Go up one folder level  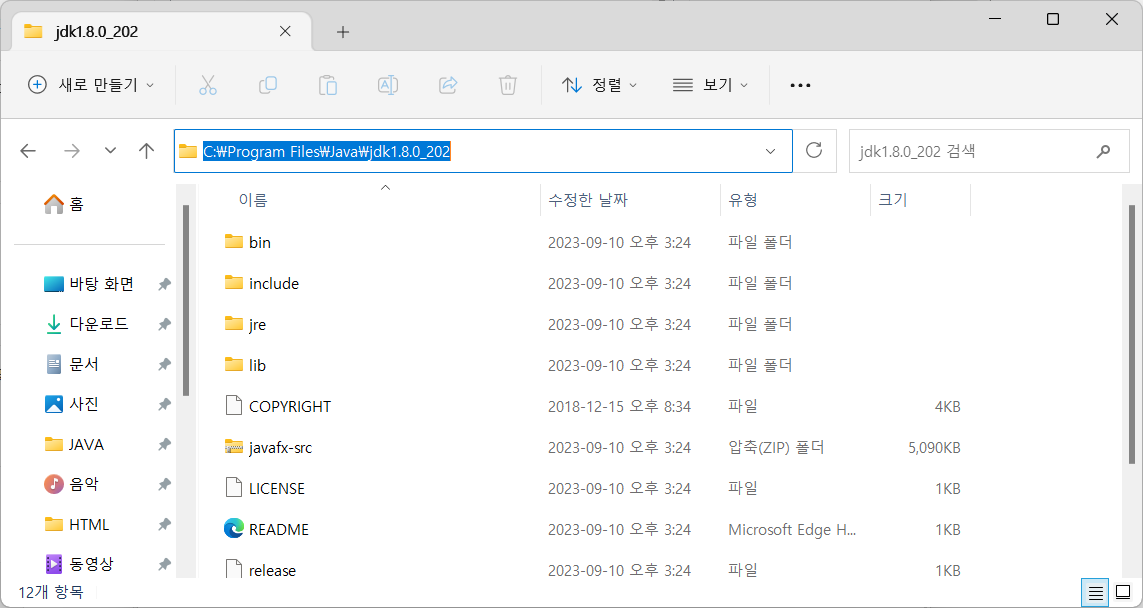147,151
